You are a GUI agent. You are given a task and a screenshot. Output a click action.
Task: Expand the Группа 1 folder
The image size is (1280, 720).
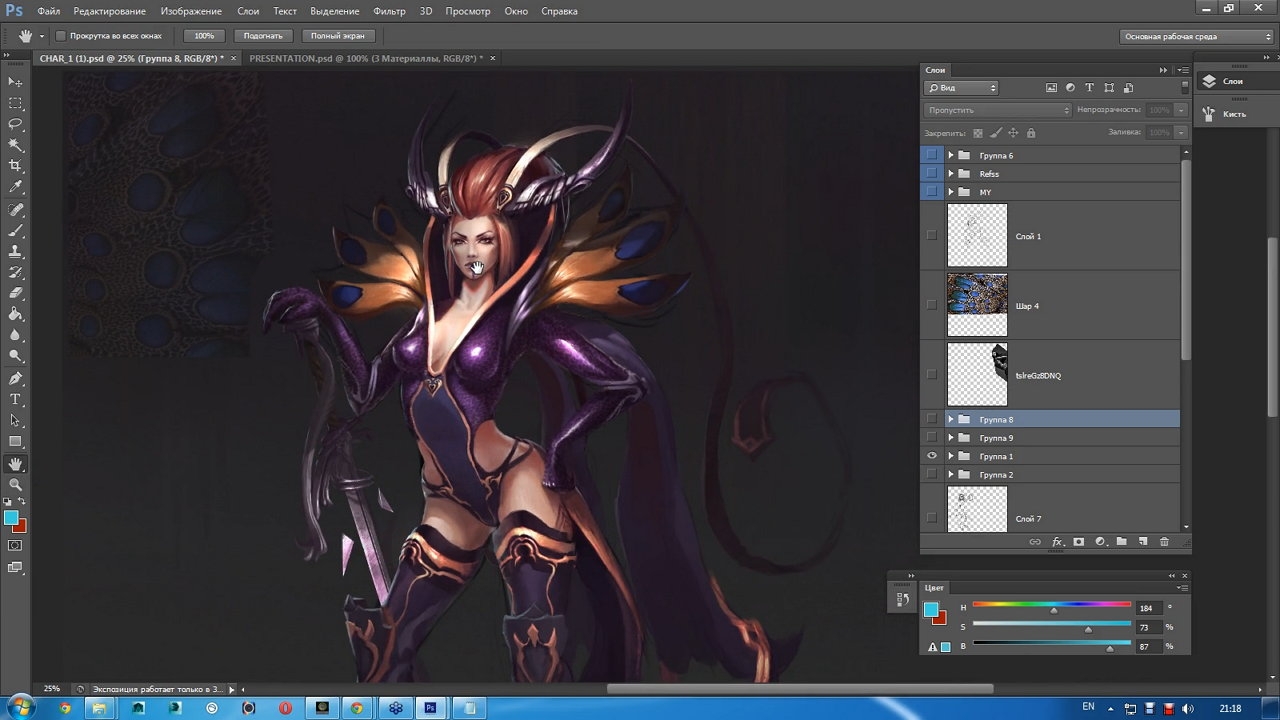pos(951,456)
